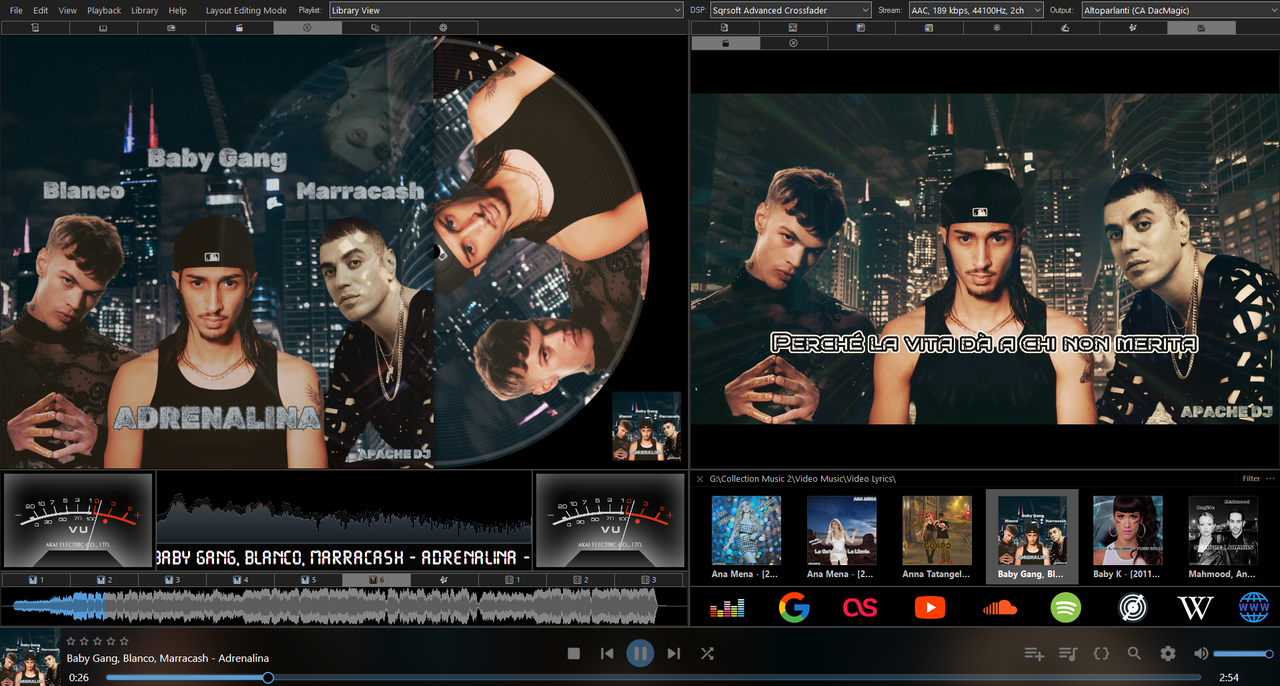1280x686 pixels.
Task: Open the Filter option in the browser panel
Action: (1251, 479)
